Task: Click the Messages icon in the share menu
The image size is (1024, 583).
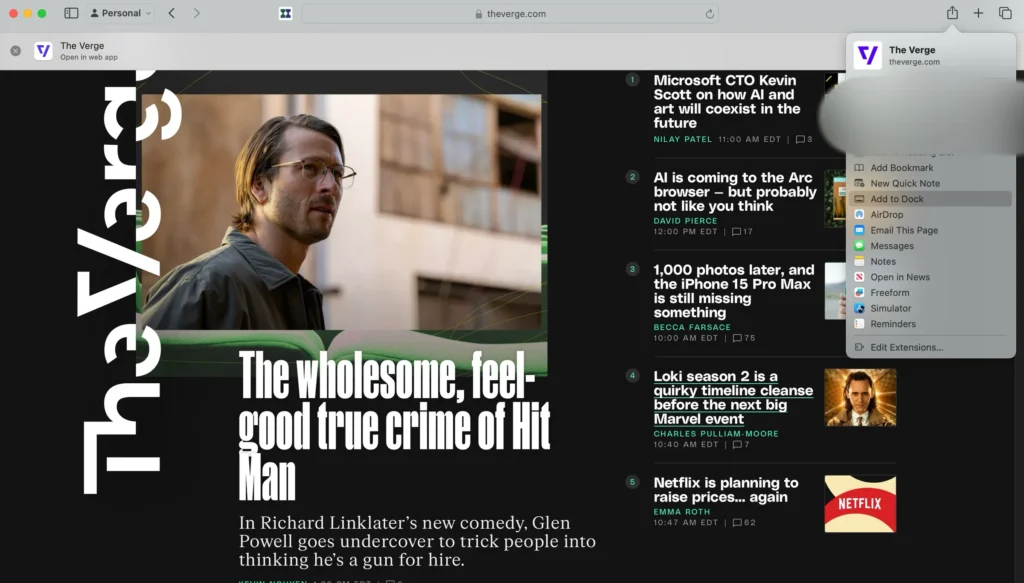Action: click(859, 246)
